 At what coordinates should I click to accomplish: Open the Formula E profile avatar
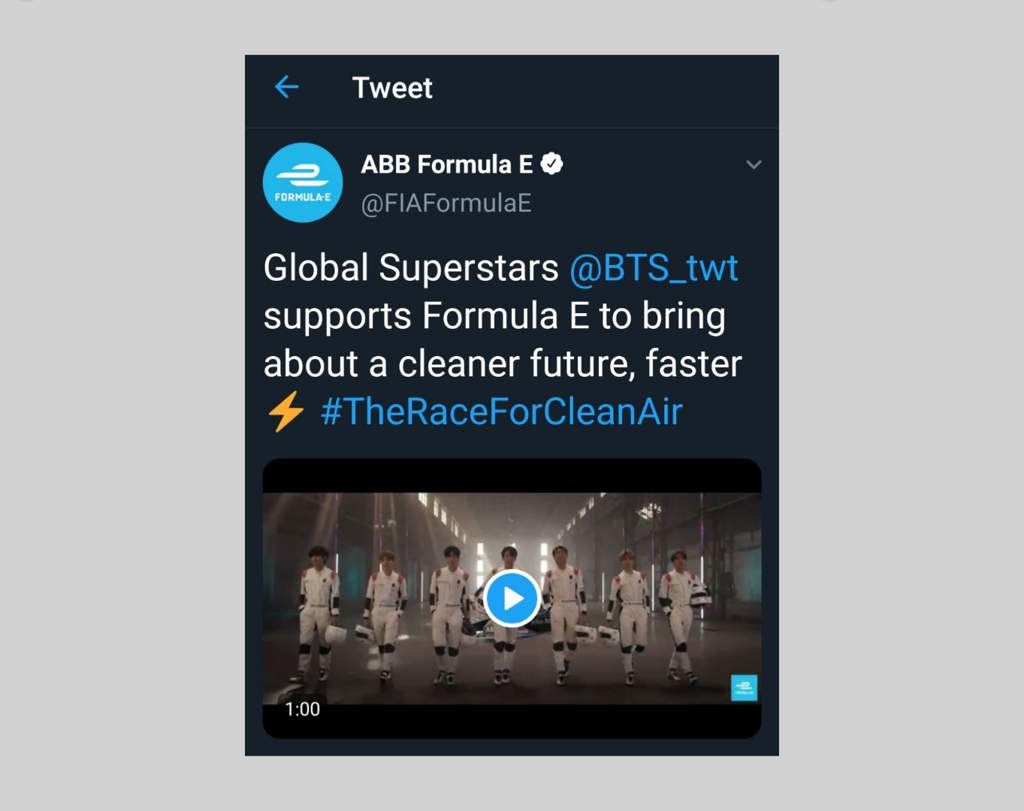click(302, 182)
